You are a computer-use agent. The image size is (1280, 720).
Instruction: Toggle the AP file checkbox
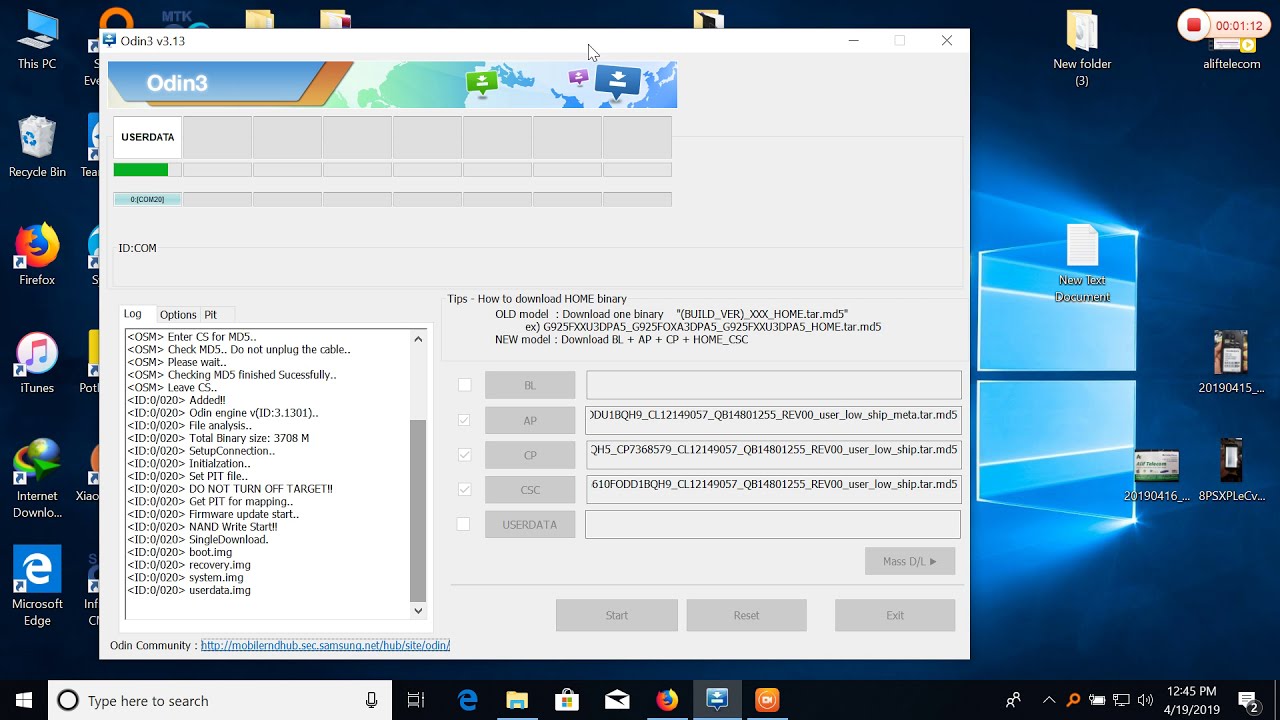[x=464, y=420]
